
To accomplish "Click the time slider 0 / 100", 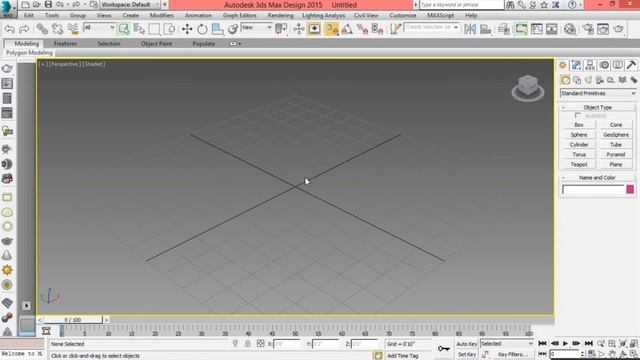I will (x=73, y=320).
